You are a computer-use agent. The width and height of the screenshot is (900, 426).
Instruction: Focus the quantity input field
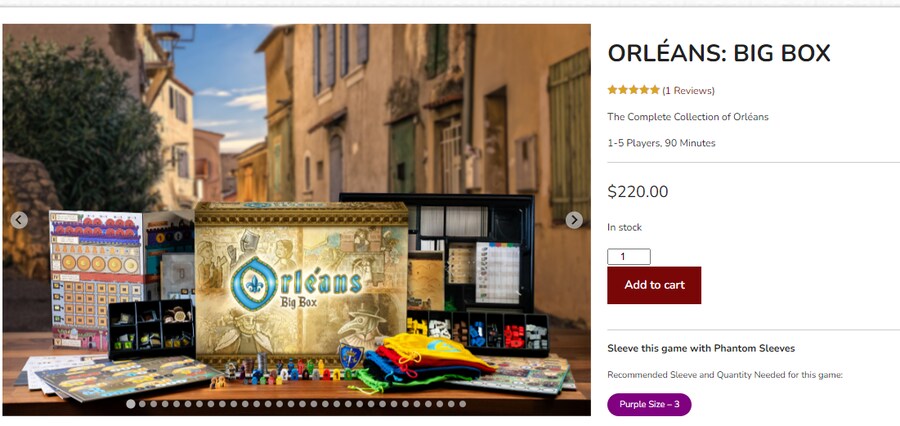coord(629,257)
